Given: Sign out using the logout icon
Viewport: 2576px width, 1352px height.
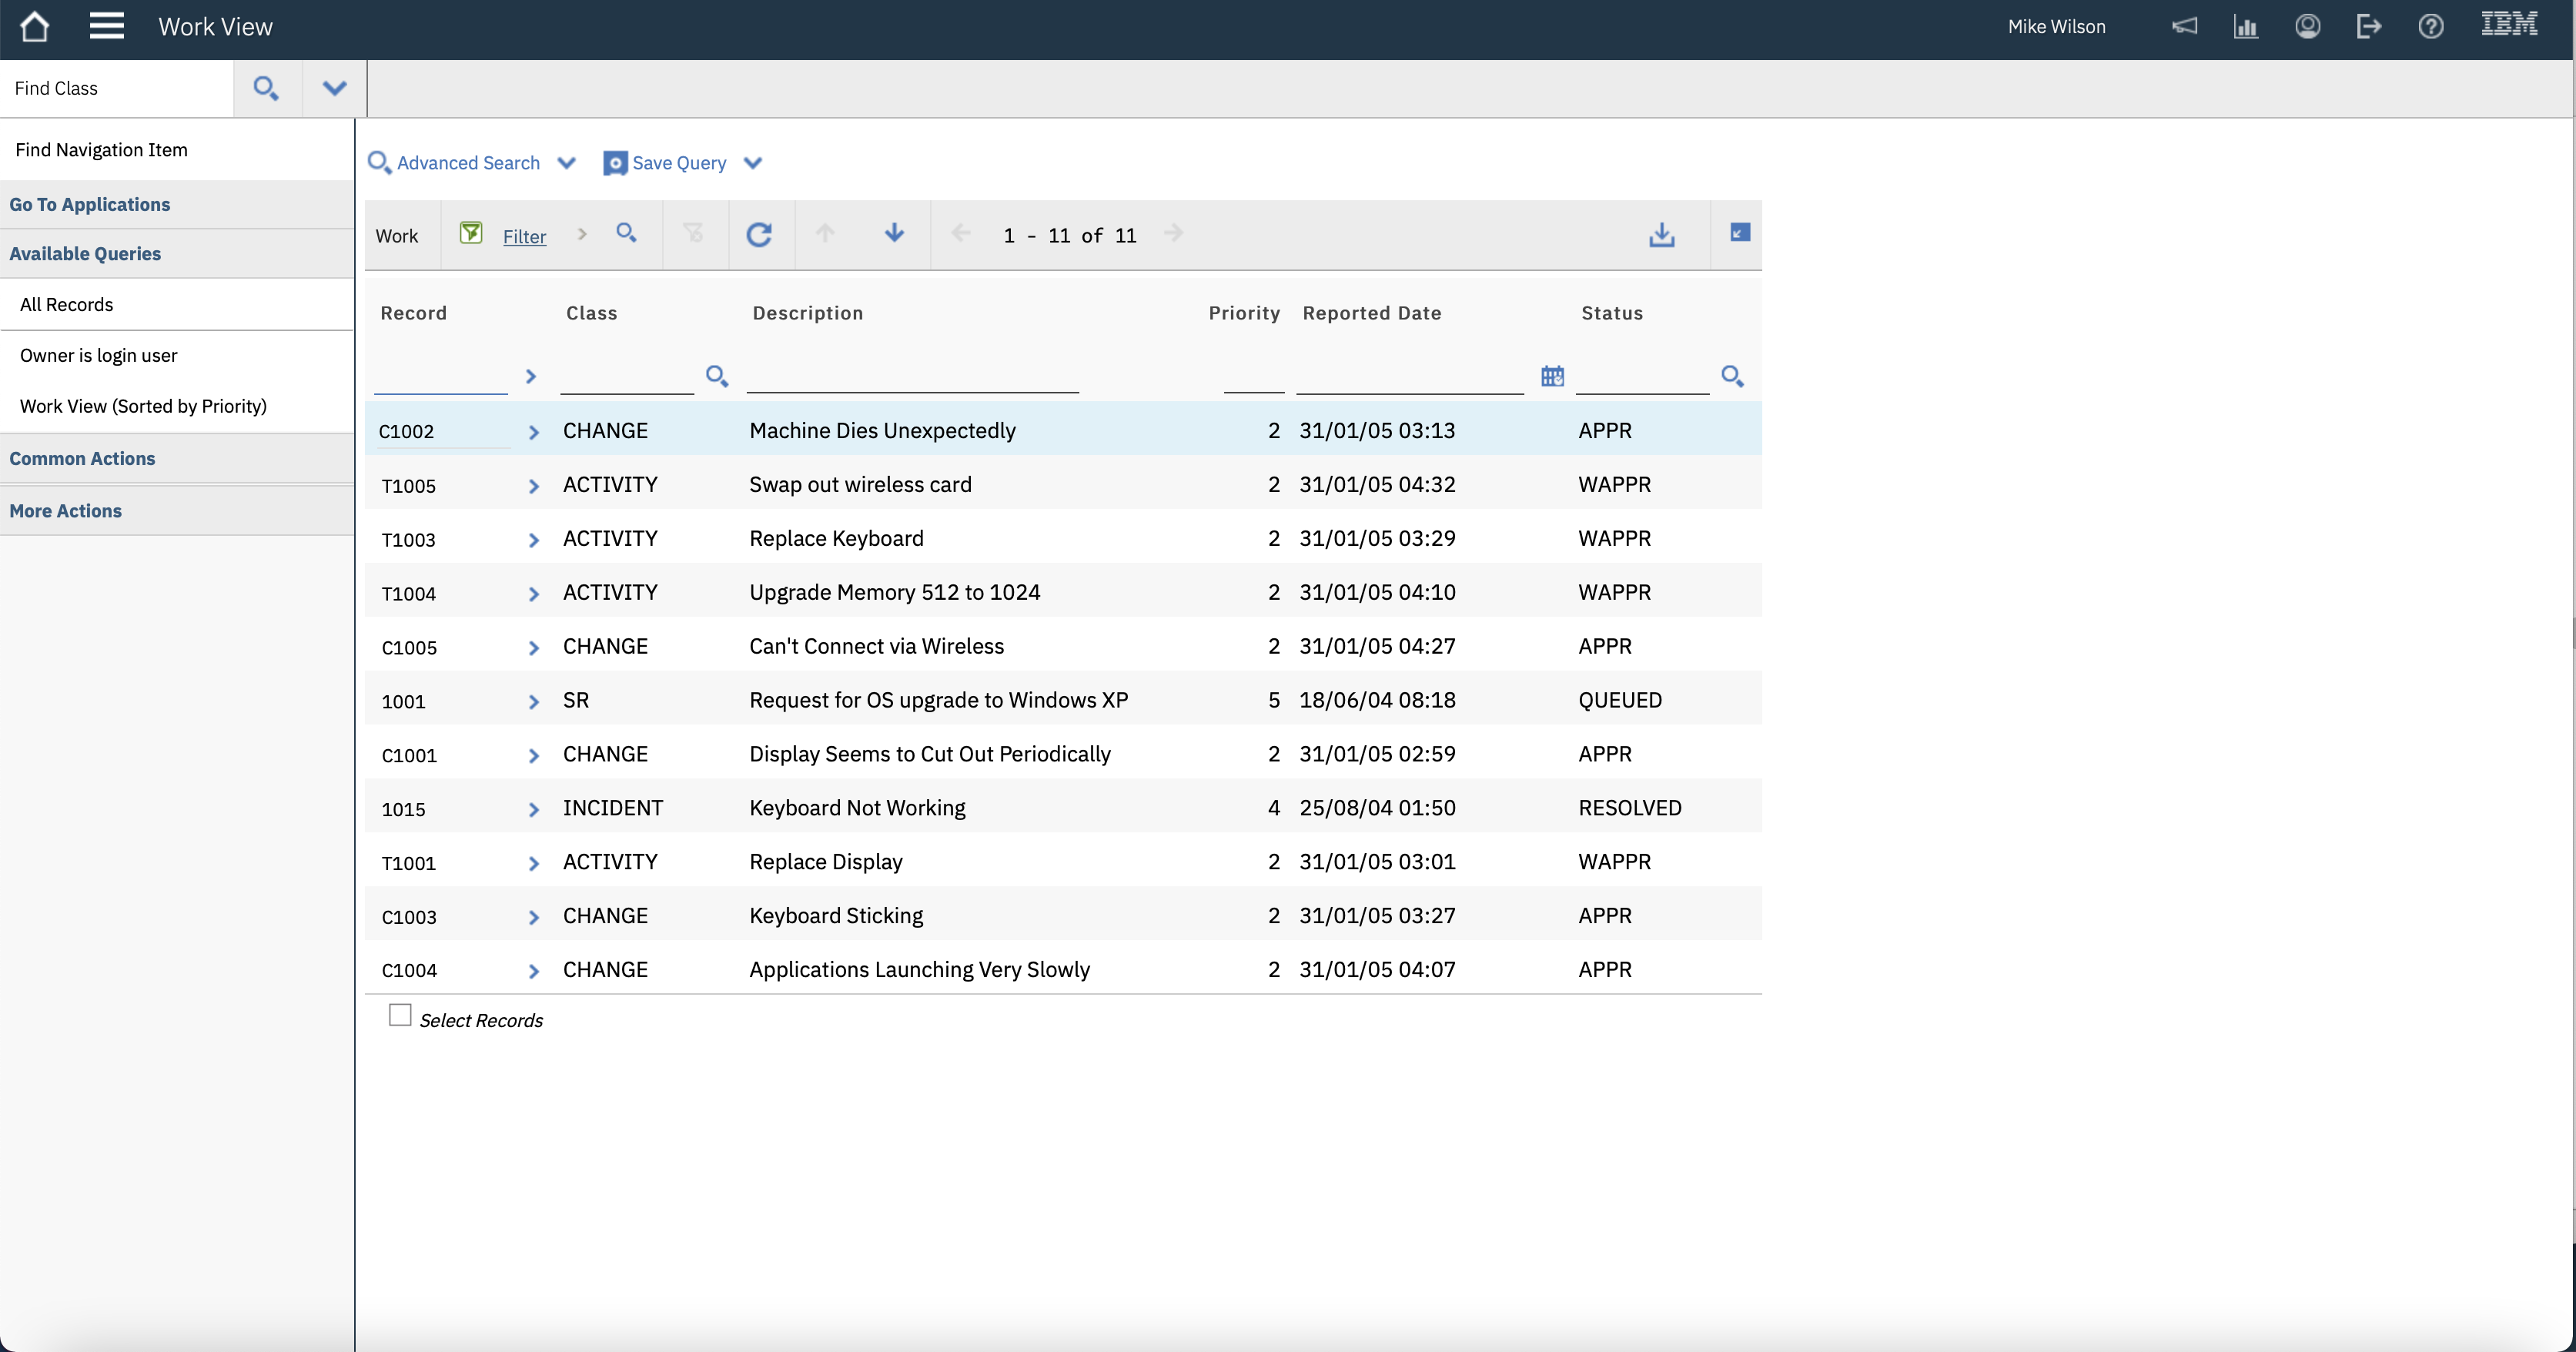Looking at the screenshot, I should coord(2370,26).
